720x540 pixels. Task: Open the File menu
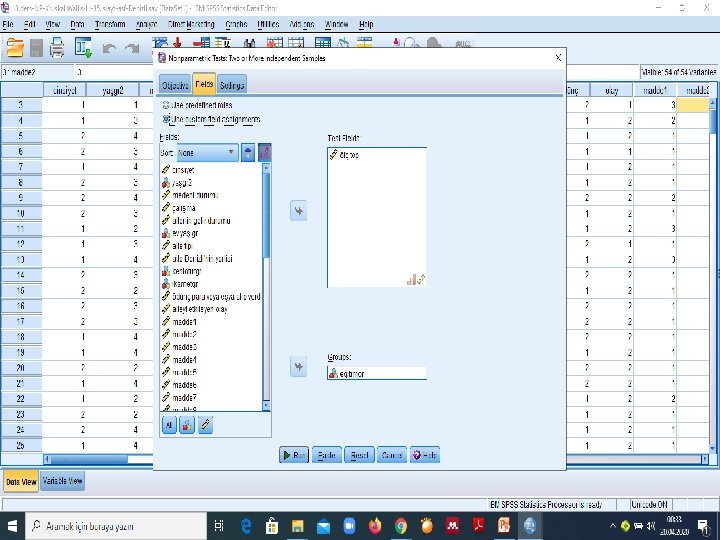point(8,24)
